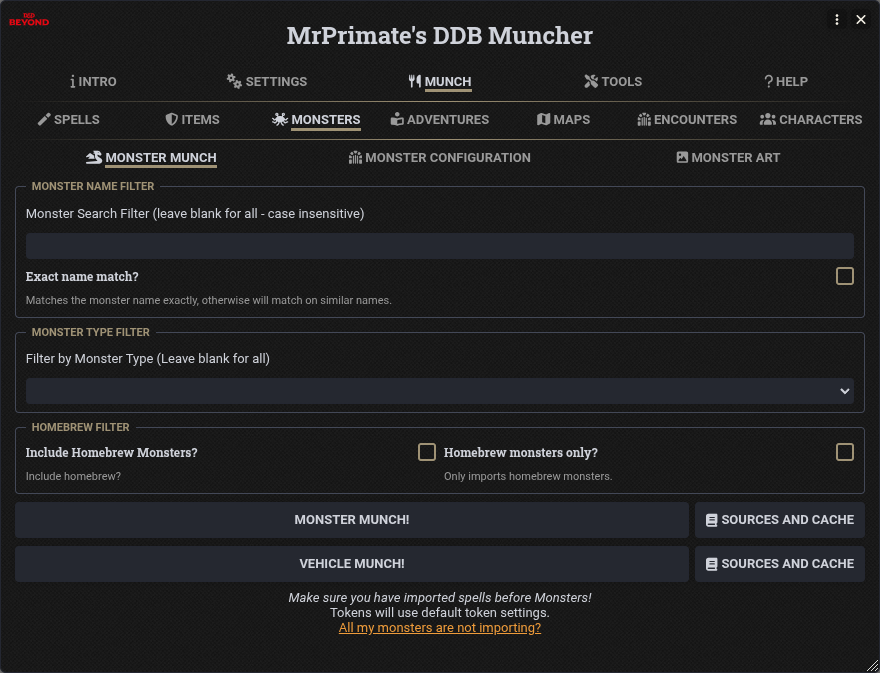The height and width of the screenshot is (673, 880).
Task: Open the Help tab
Action: (786, 81)
